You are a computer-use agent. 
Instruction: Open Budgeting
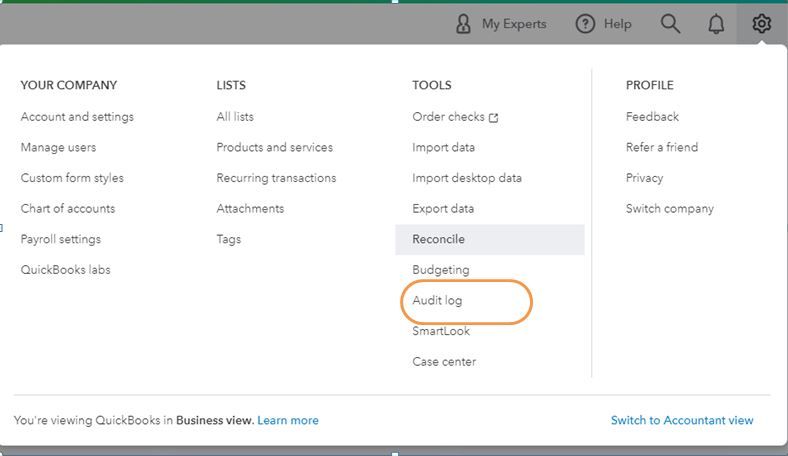(x=441, y=270)
